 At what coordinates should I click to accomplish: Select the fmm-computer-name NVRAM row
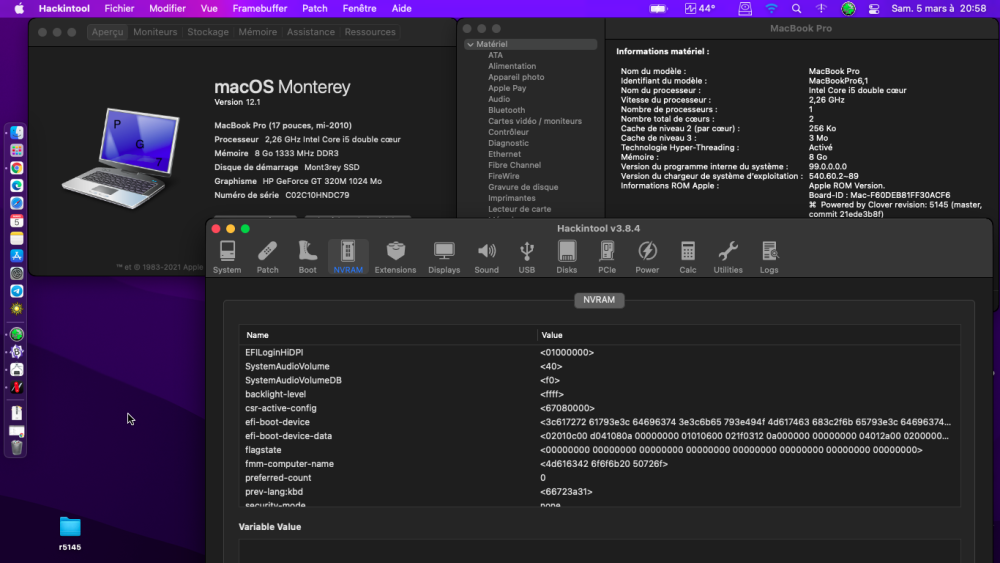[599, 464]
